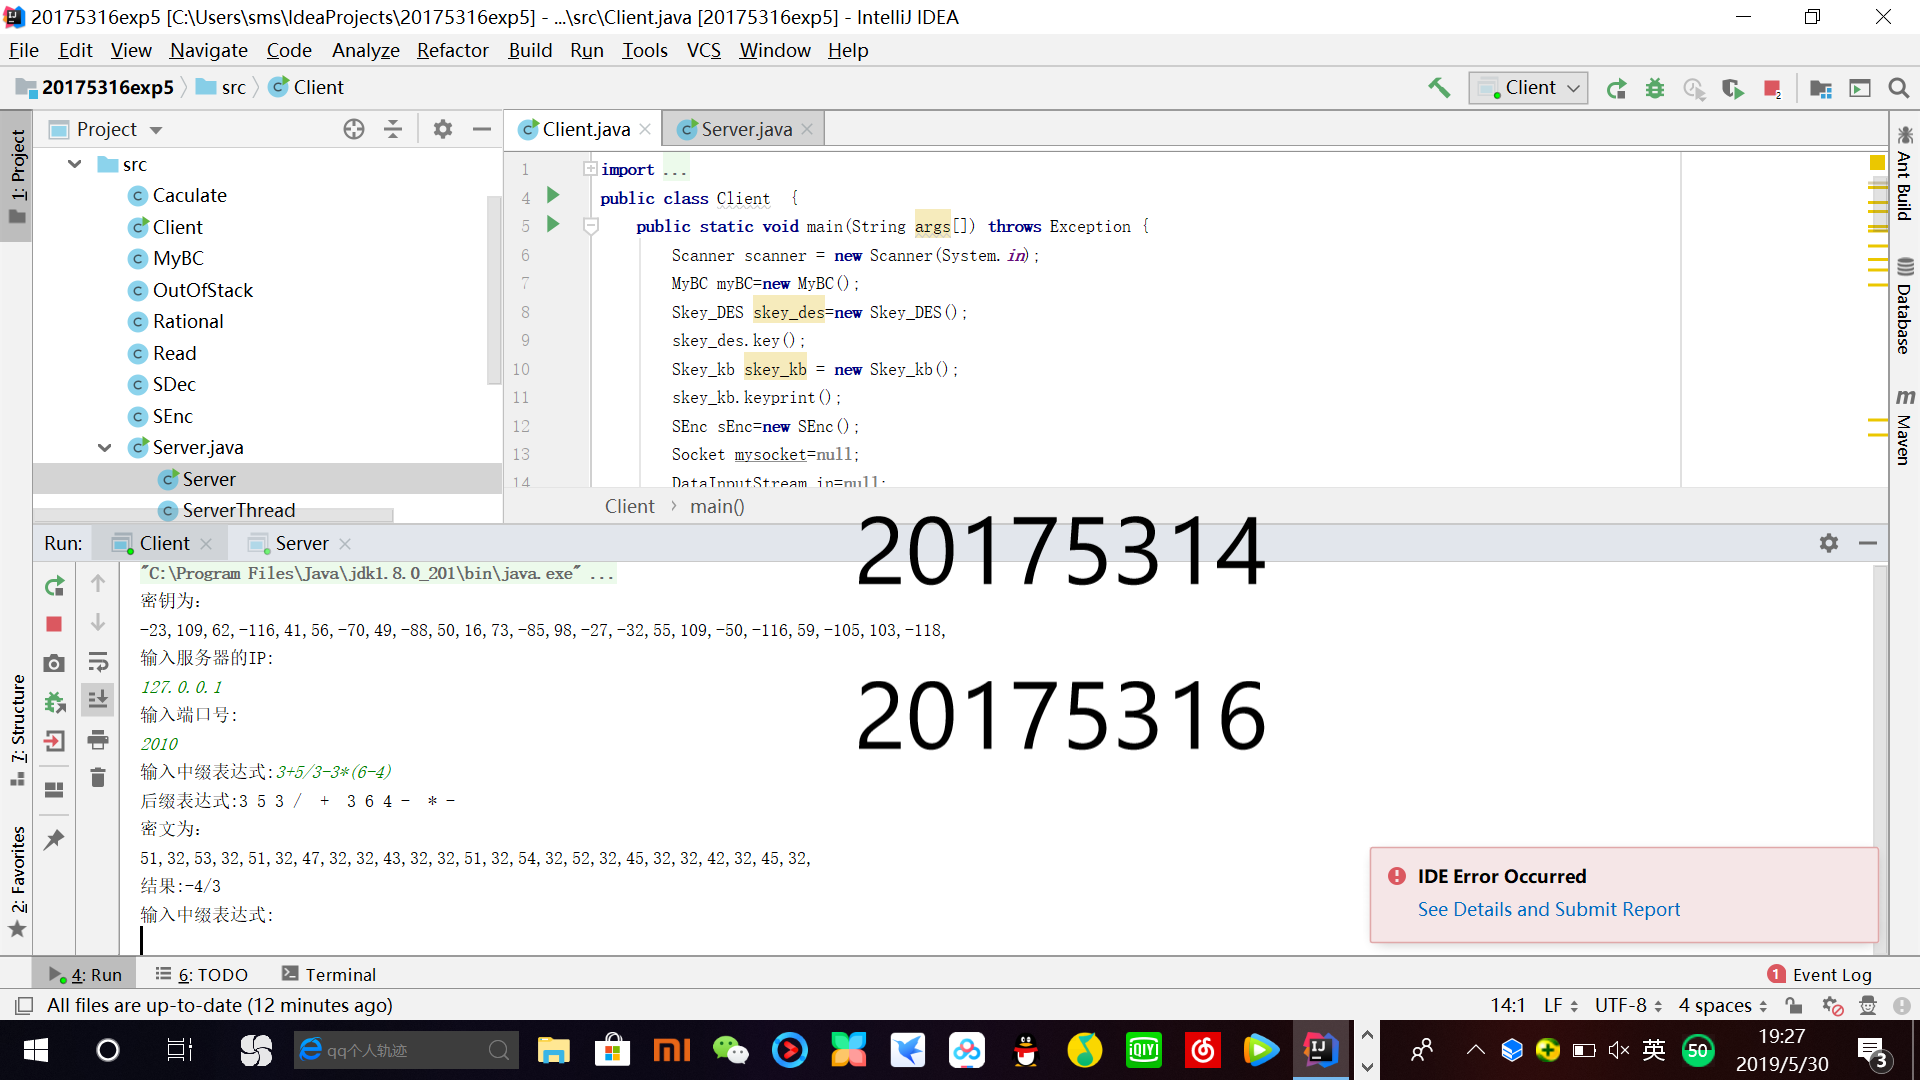Stop the running process in Run panel

pyautogui.click(x=54, y=624)
